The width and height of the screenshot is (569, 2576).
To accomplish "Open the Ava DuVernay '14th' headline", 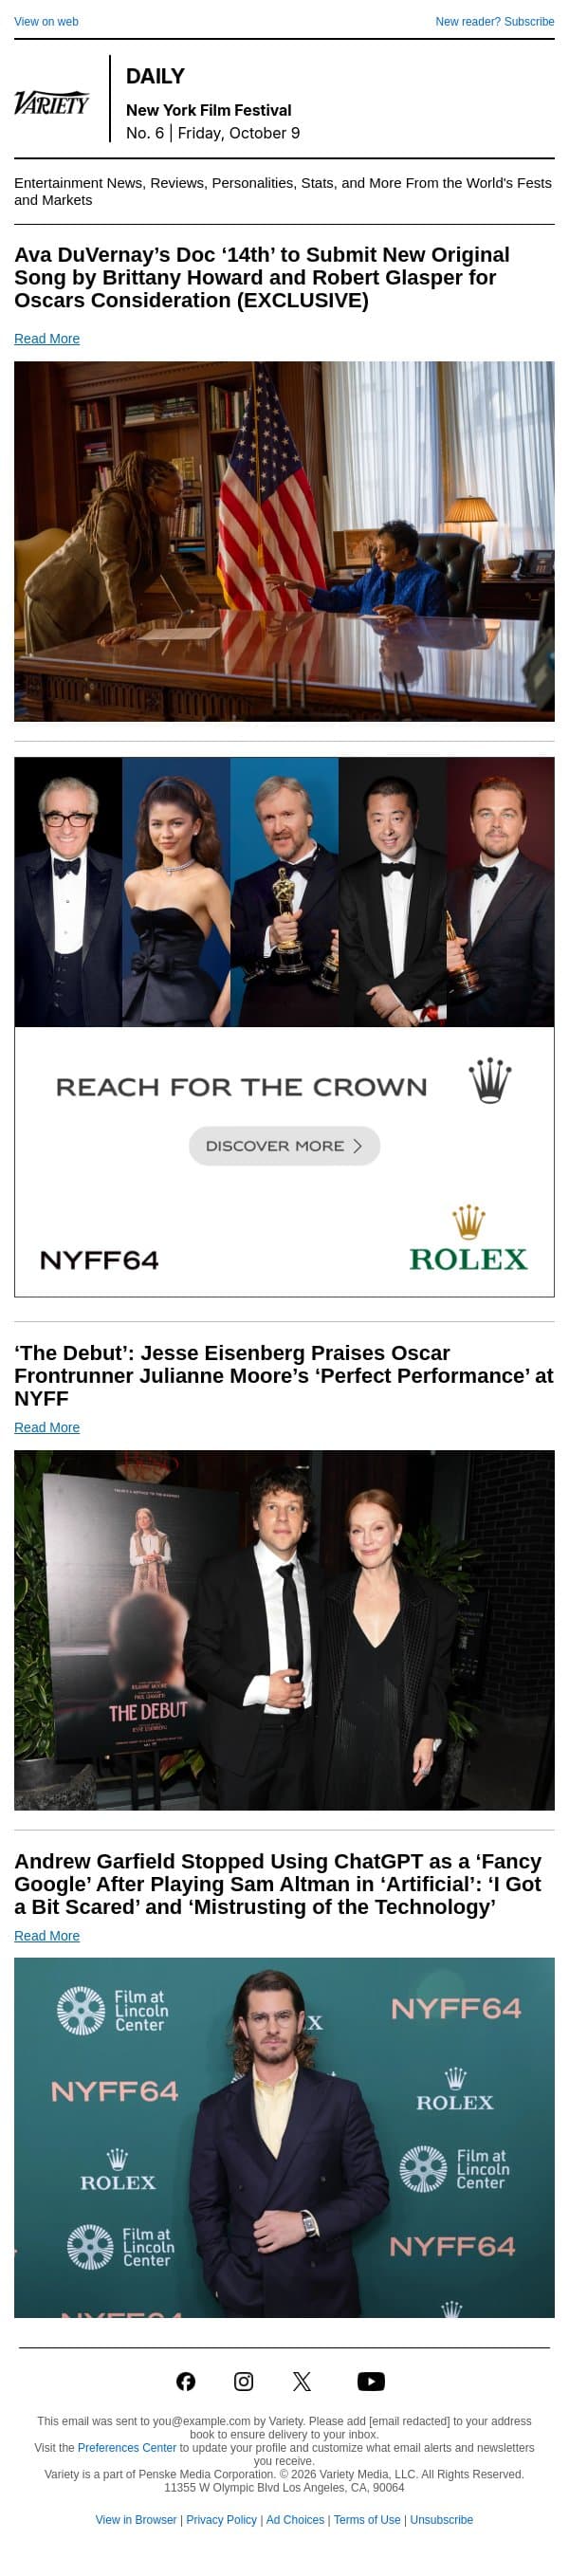I will coord(264,277).
